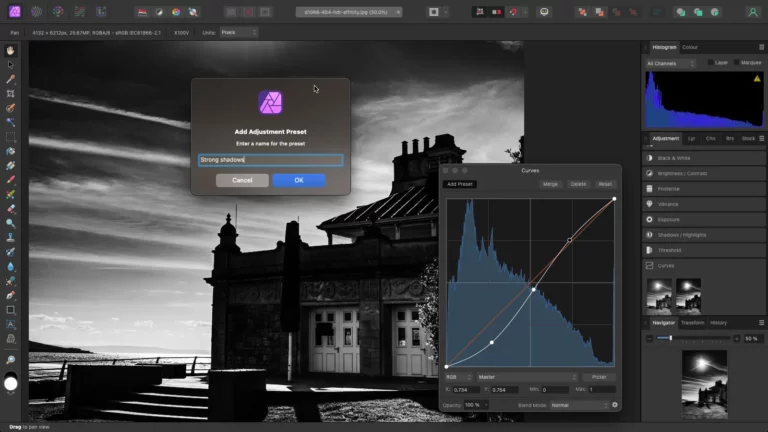Image resolution: width=768 pixels, height=432 pixels.
Task: Open the Units Pixels dropdown
Action: click(x=238, y=32)
